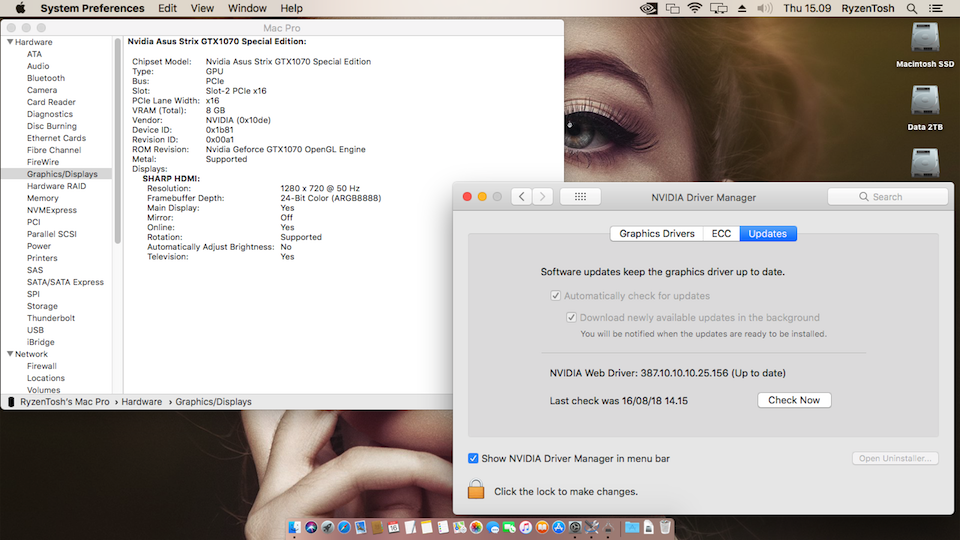Click the volume icon in the menu bar
The height and width of the screenshot is (540, 960).
(764, 8)
